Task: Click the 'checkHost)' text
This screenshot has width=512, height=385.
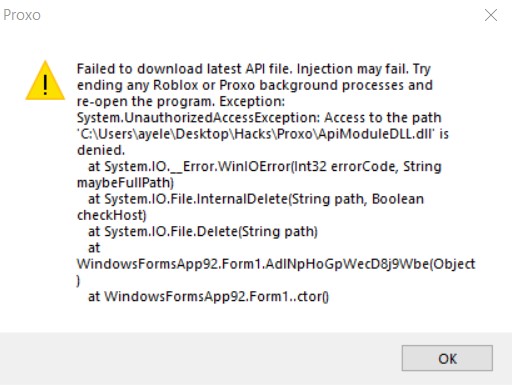Action: coord(112,215)
